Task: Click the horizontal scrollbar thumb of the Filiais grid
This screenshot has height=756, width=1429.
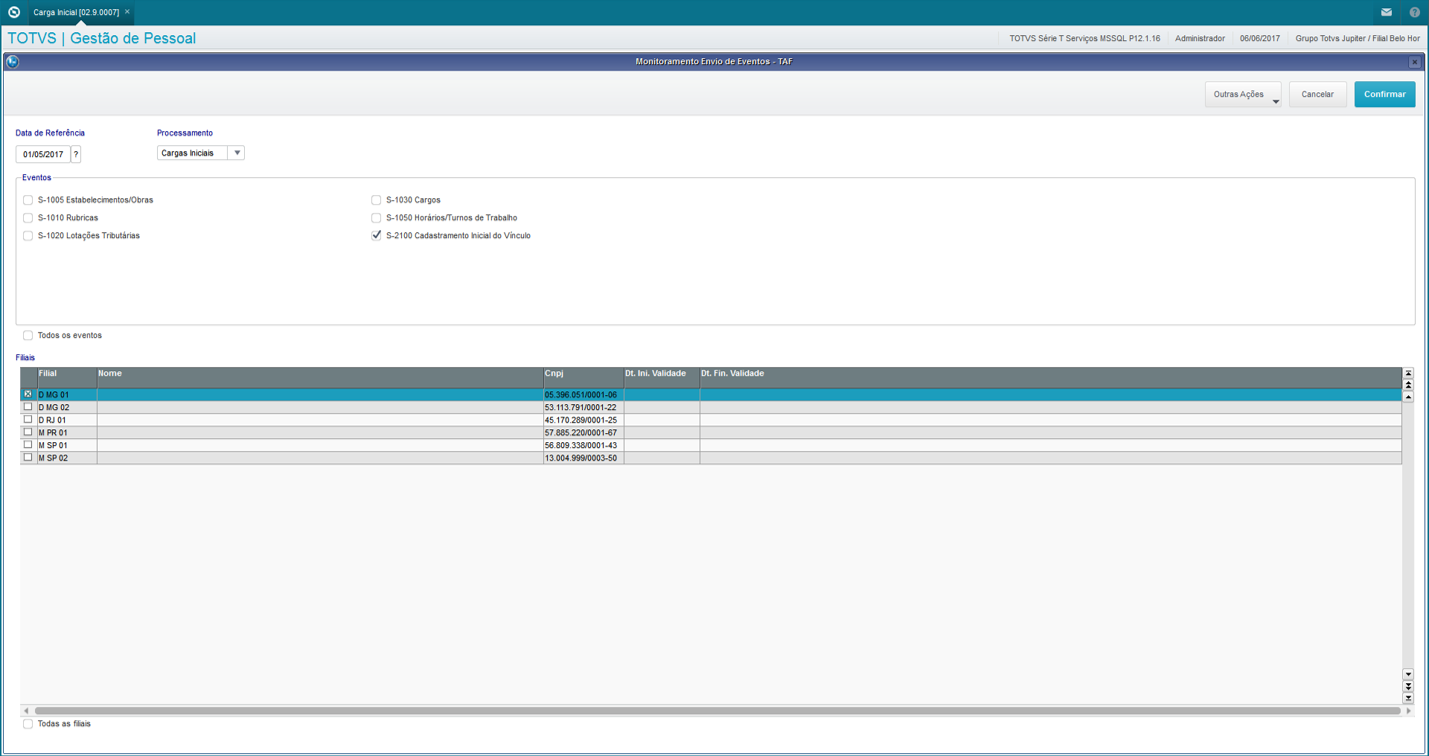Action: [717, 711]
